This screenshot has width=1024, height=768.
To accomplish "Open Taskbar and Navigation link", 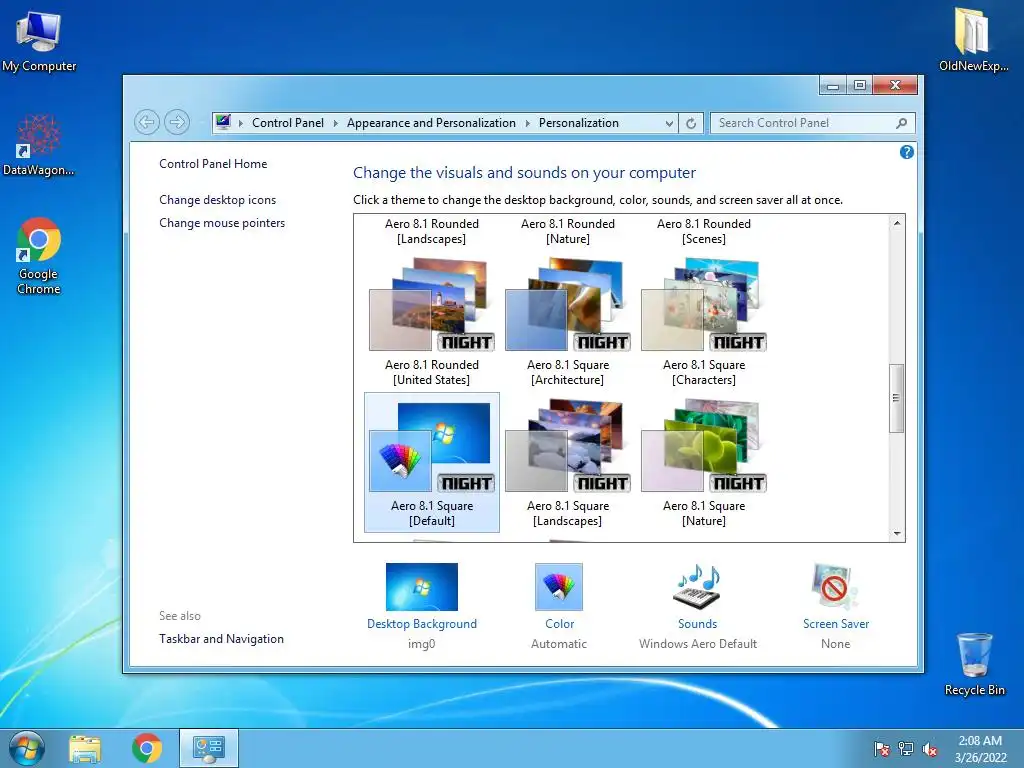I will (221, 639).
